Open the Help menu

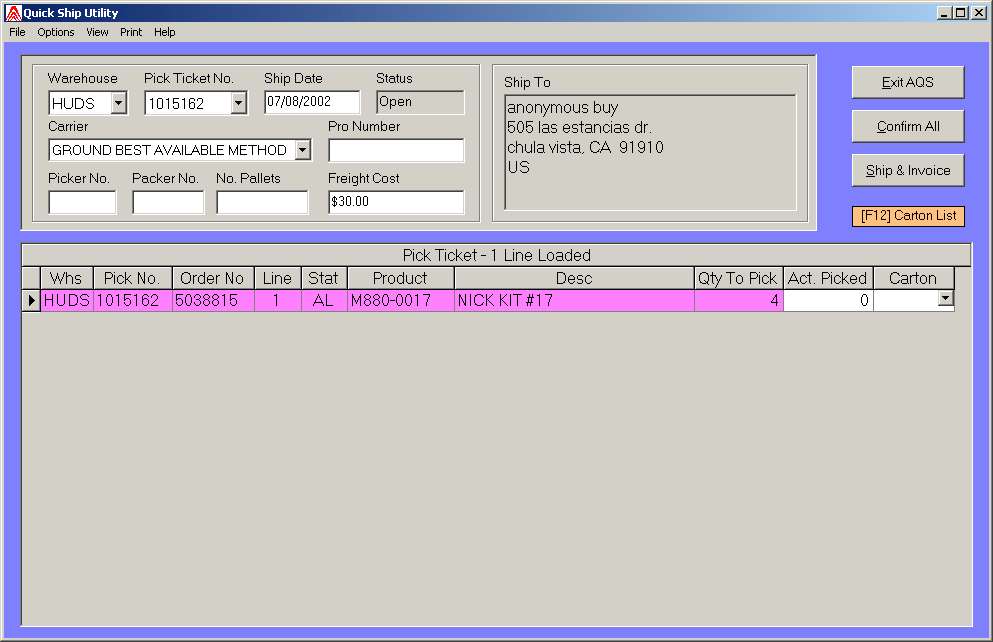click(165, 32)
